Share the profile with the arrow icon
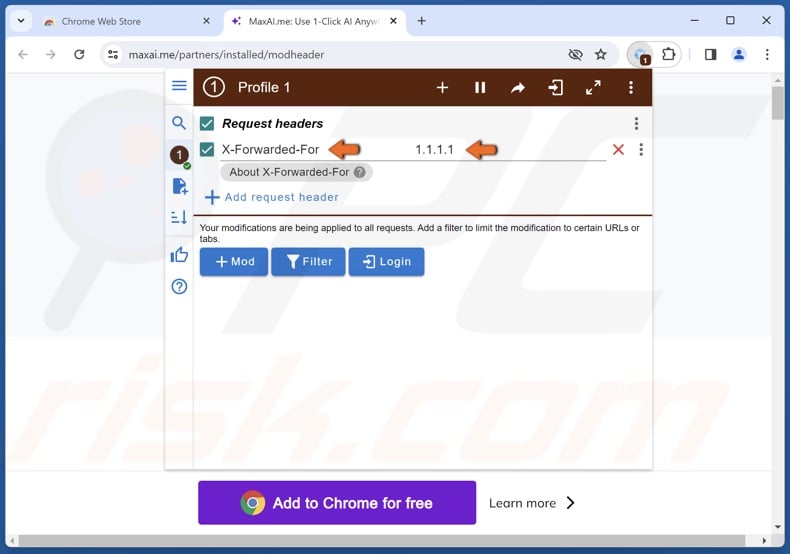Image resolution: width=790 pixels, height=554 pixels. 518,88
